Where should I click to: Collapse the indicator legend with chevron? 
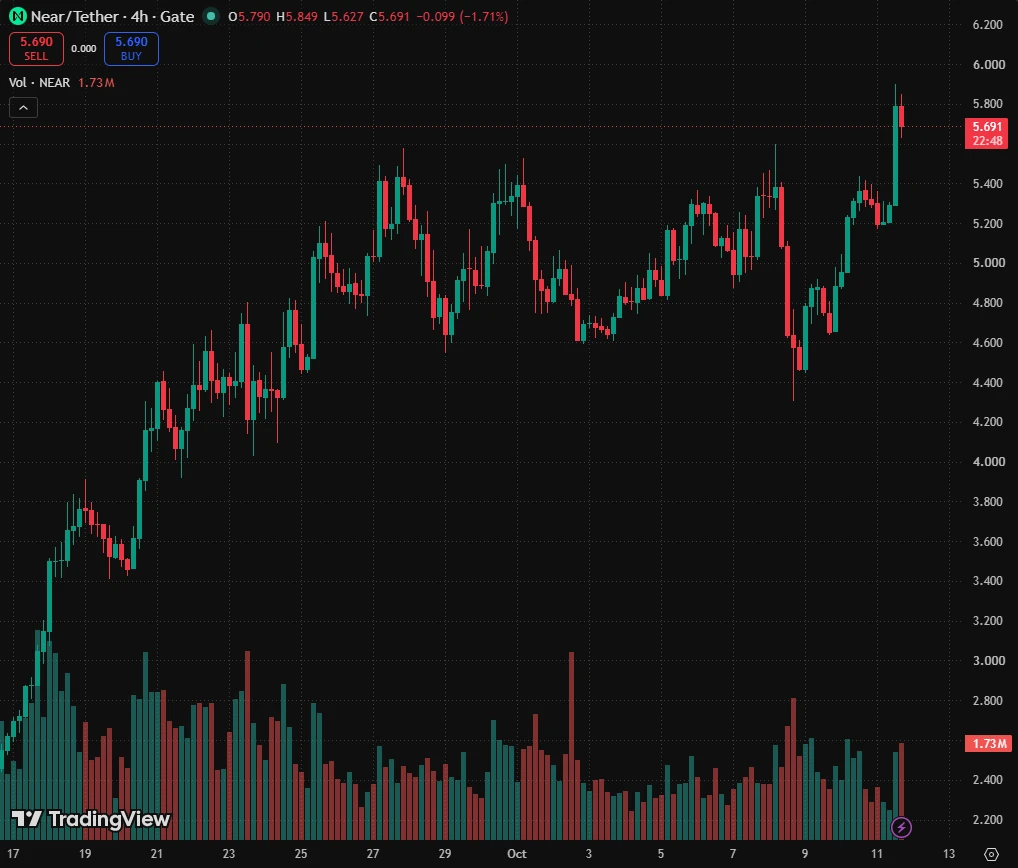23,108
